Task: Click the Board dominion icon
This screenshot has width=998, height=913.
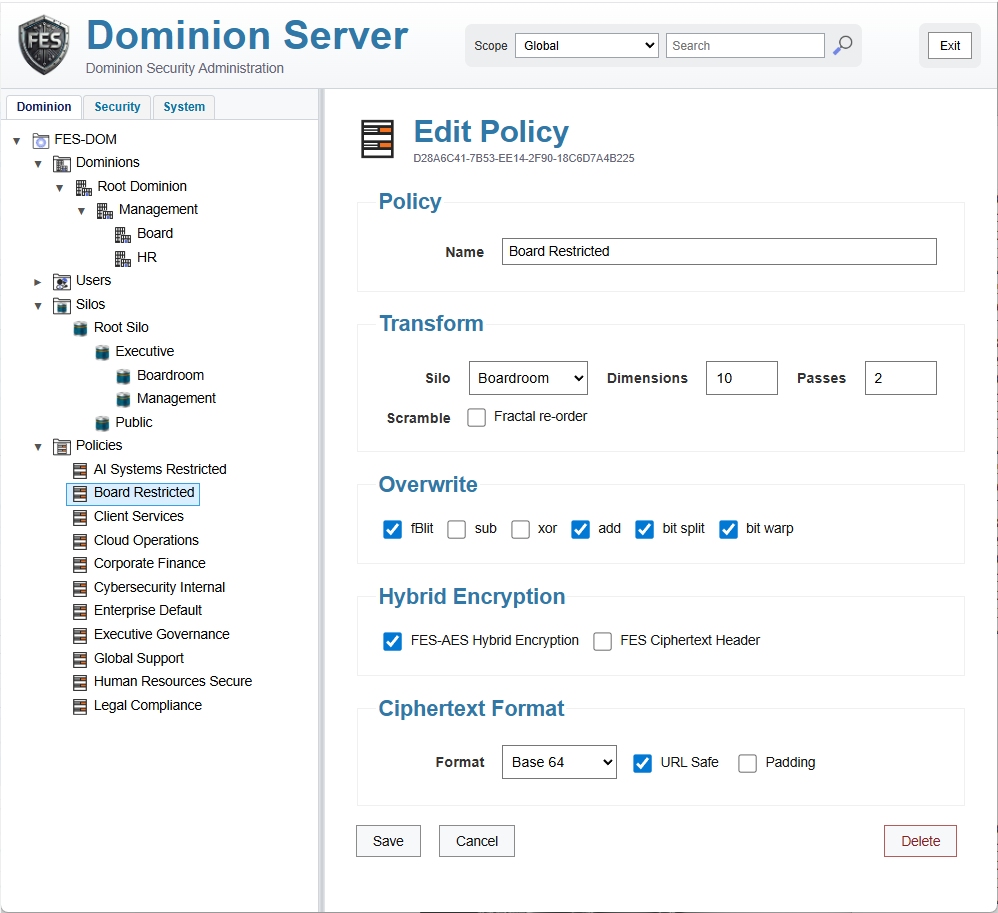Action: click(123, 234)
